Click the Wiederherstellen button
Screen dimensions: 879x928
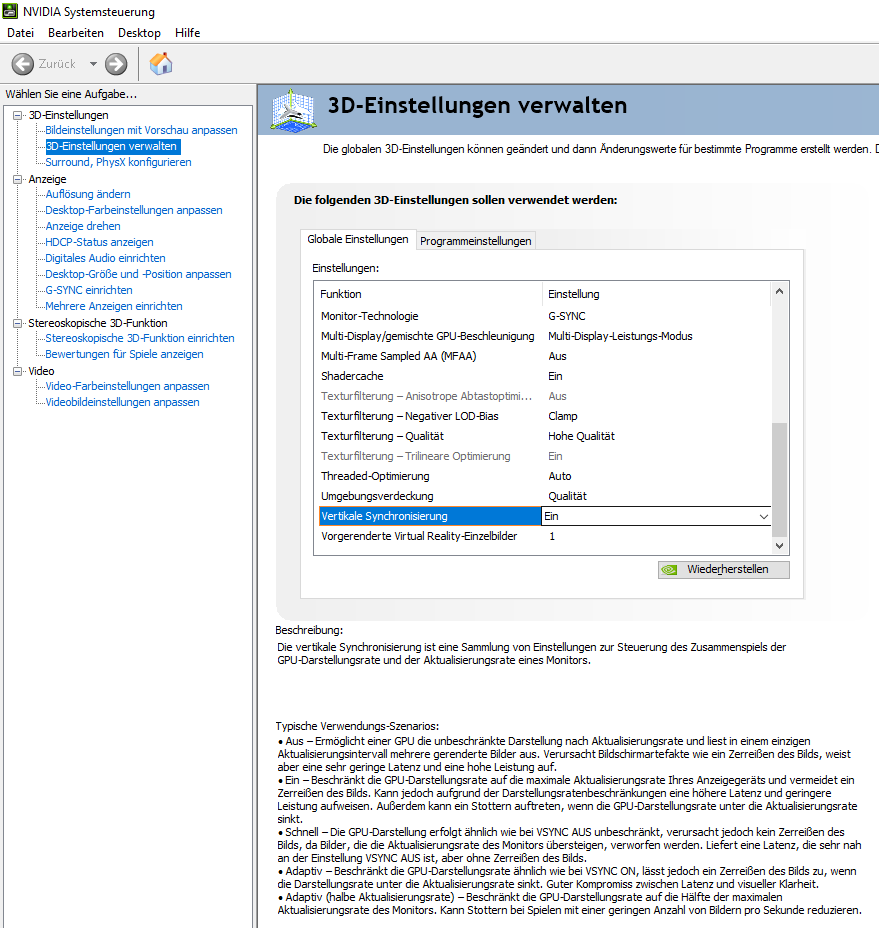(x=723, y=569)
